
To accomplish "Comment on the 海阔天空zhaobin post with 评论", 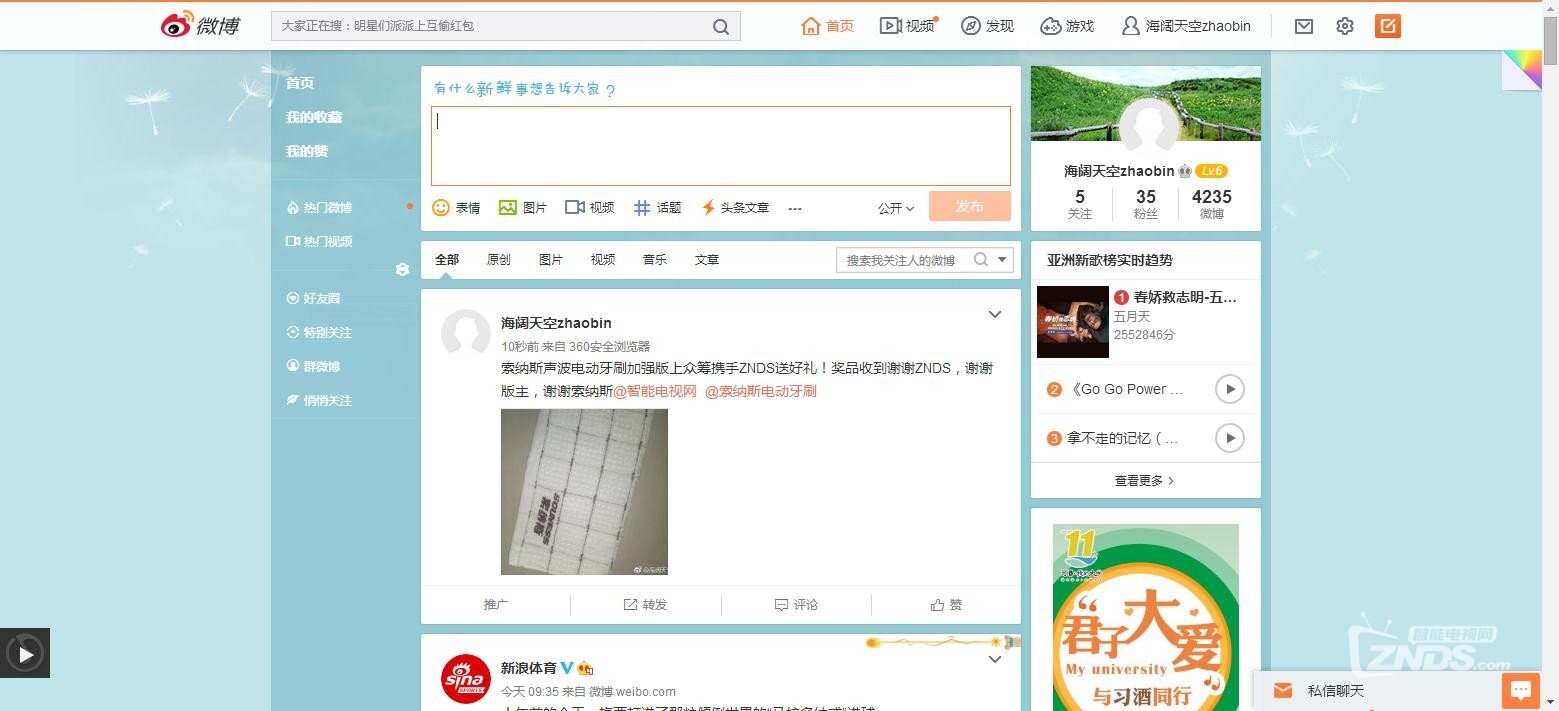I will coord(796,605).
